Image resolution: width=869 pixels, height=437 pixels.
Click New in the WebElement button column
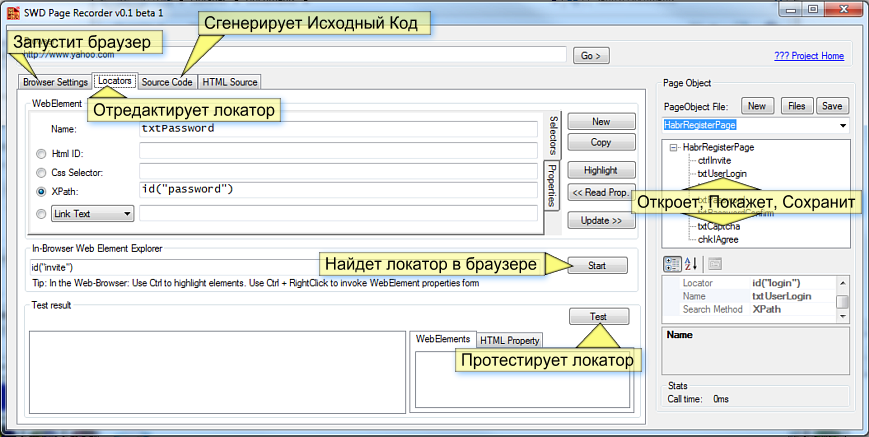tap(601, 121)
